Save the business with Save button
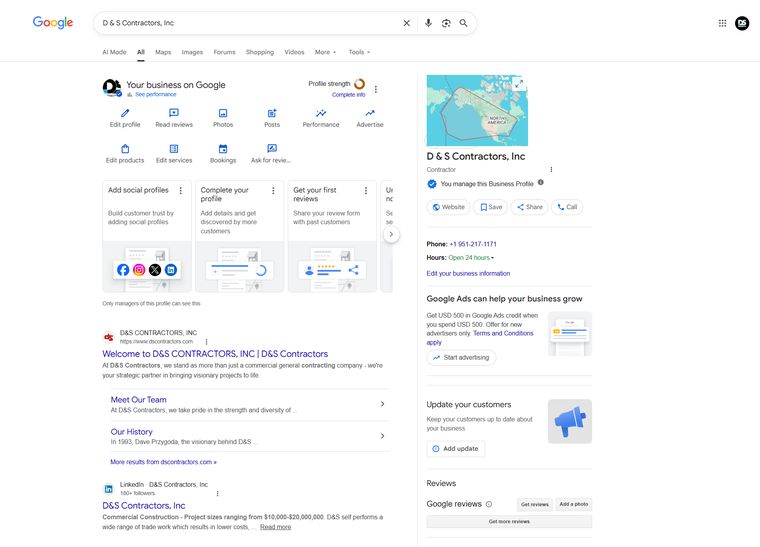The height and width of the screenshot is (547, 760). tap(491, 207)
